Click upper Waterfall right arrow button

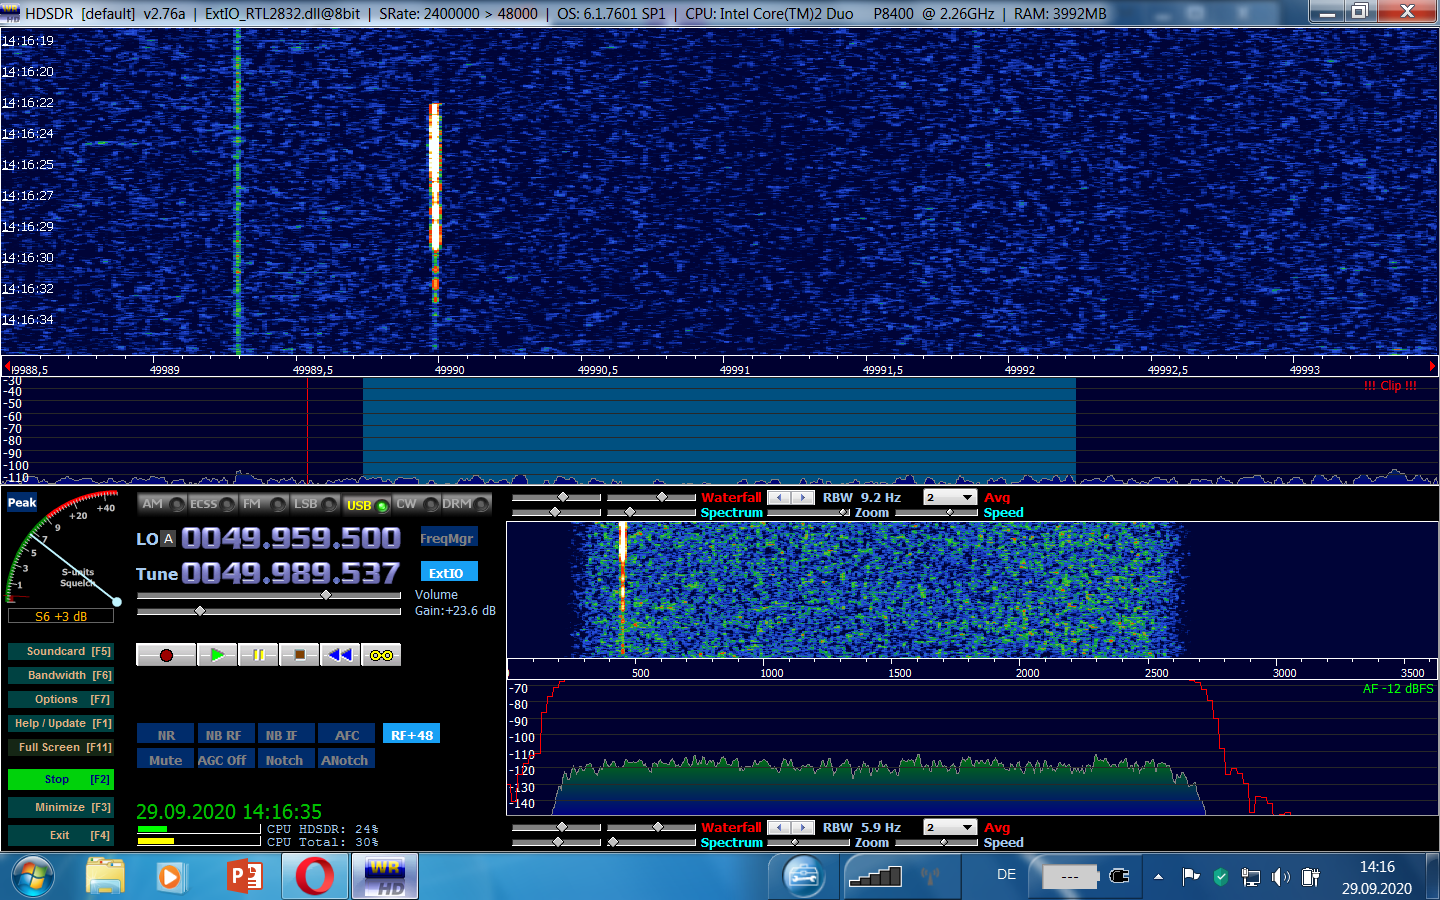pyautogui.click(x=803, y=497)
